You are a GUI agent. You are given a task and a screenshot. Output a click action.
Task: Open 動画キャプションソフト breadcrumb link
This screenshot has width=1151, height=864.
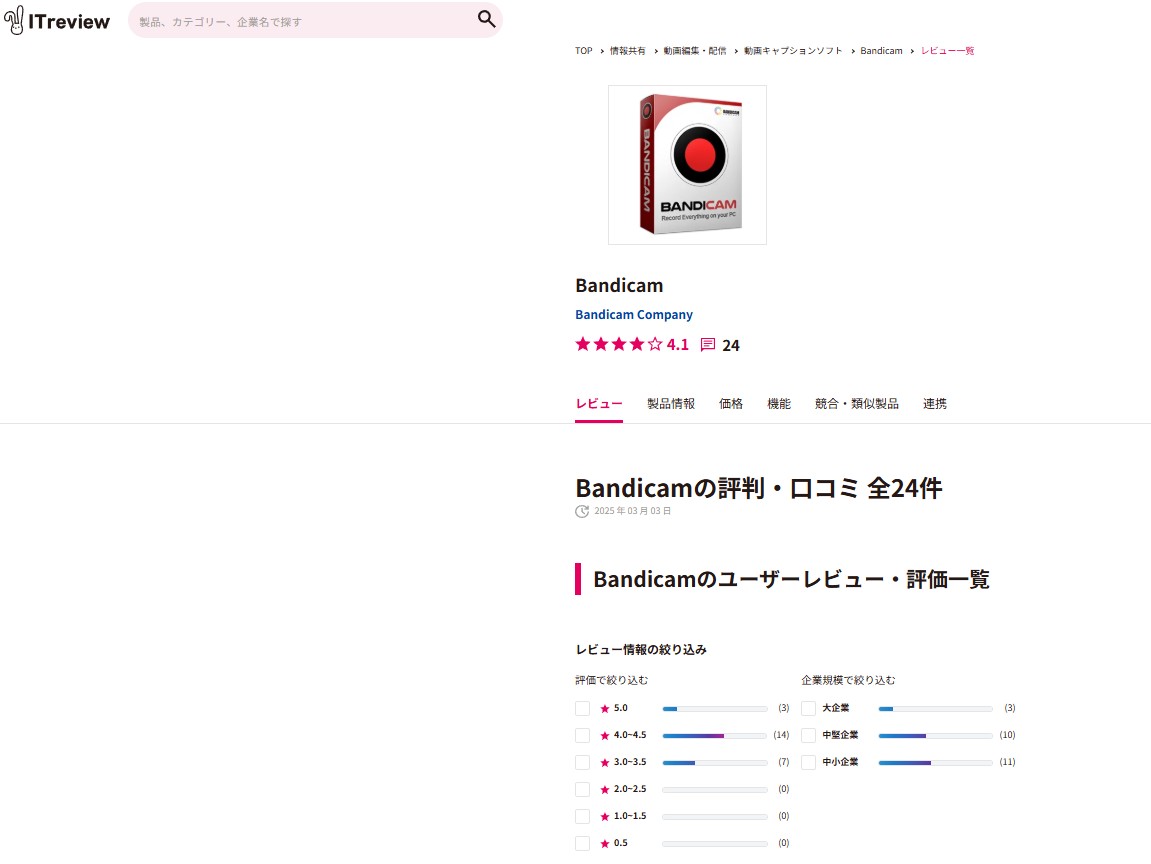click(x=793, y=51)
